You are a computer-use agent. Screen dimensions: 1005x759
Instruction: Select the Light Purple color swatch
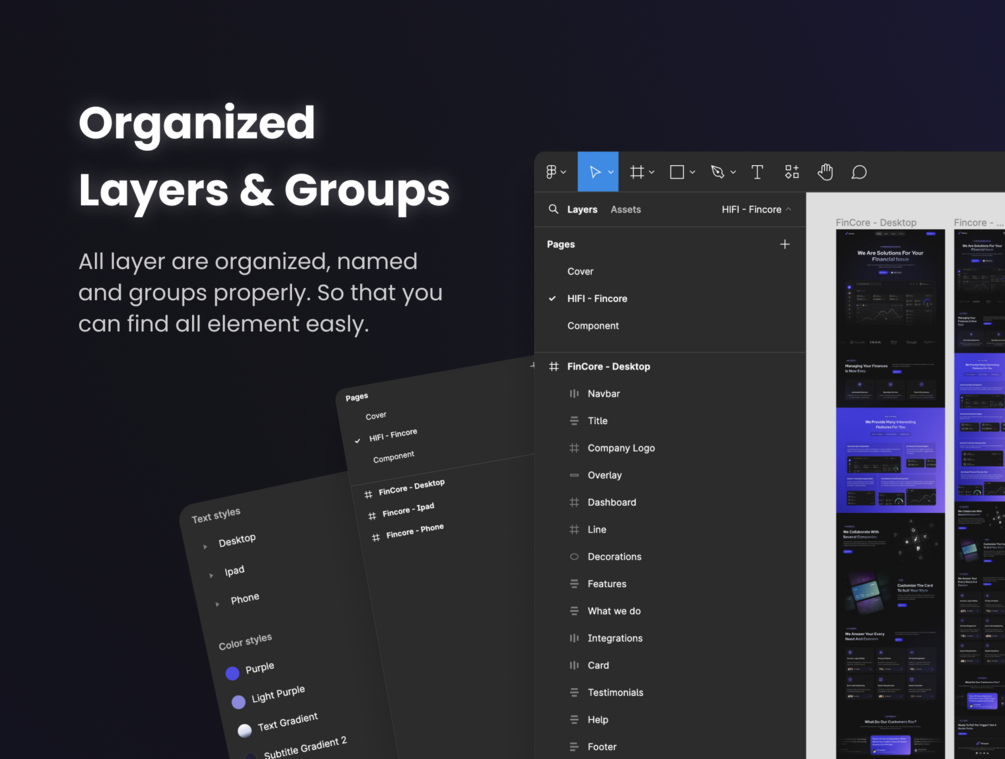[238, 702]
